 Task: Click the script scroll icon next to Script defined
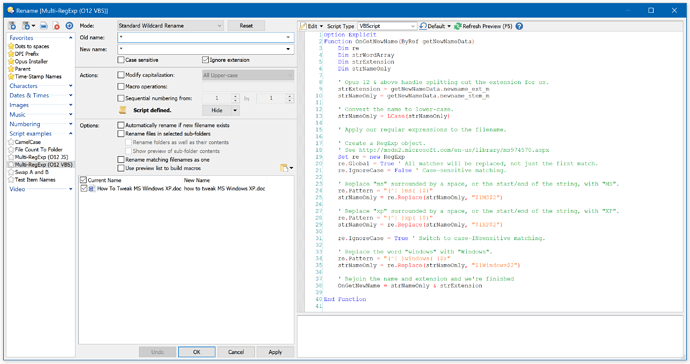123,110
